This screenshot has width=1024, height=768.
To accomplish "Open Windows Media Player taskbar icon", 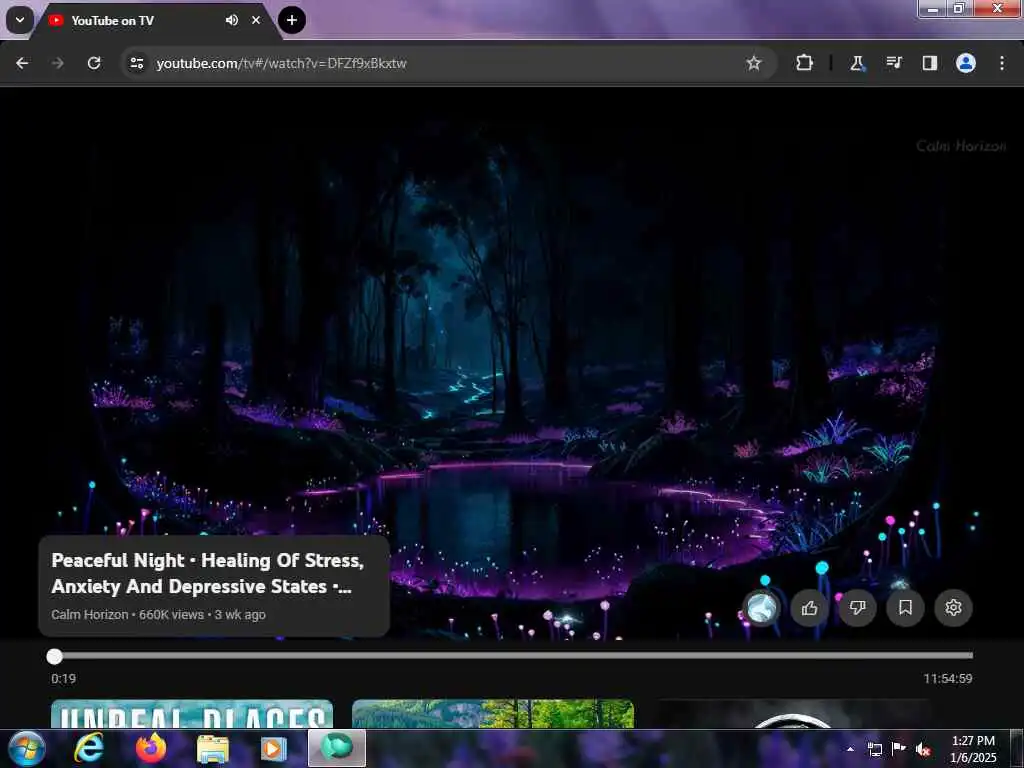I will coord(274,748).
